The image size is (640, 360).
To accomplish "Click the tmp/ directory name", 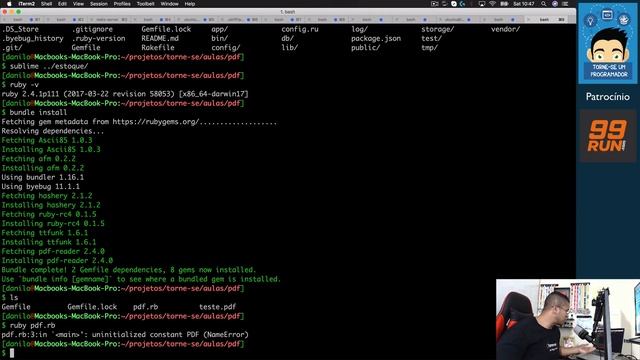I will coord(429,47).
